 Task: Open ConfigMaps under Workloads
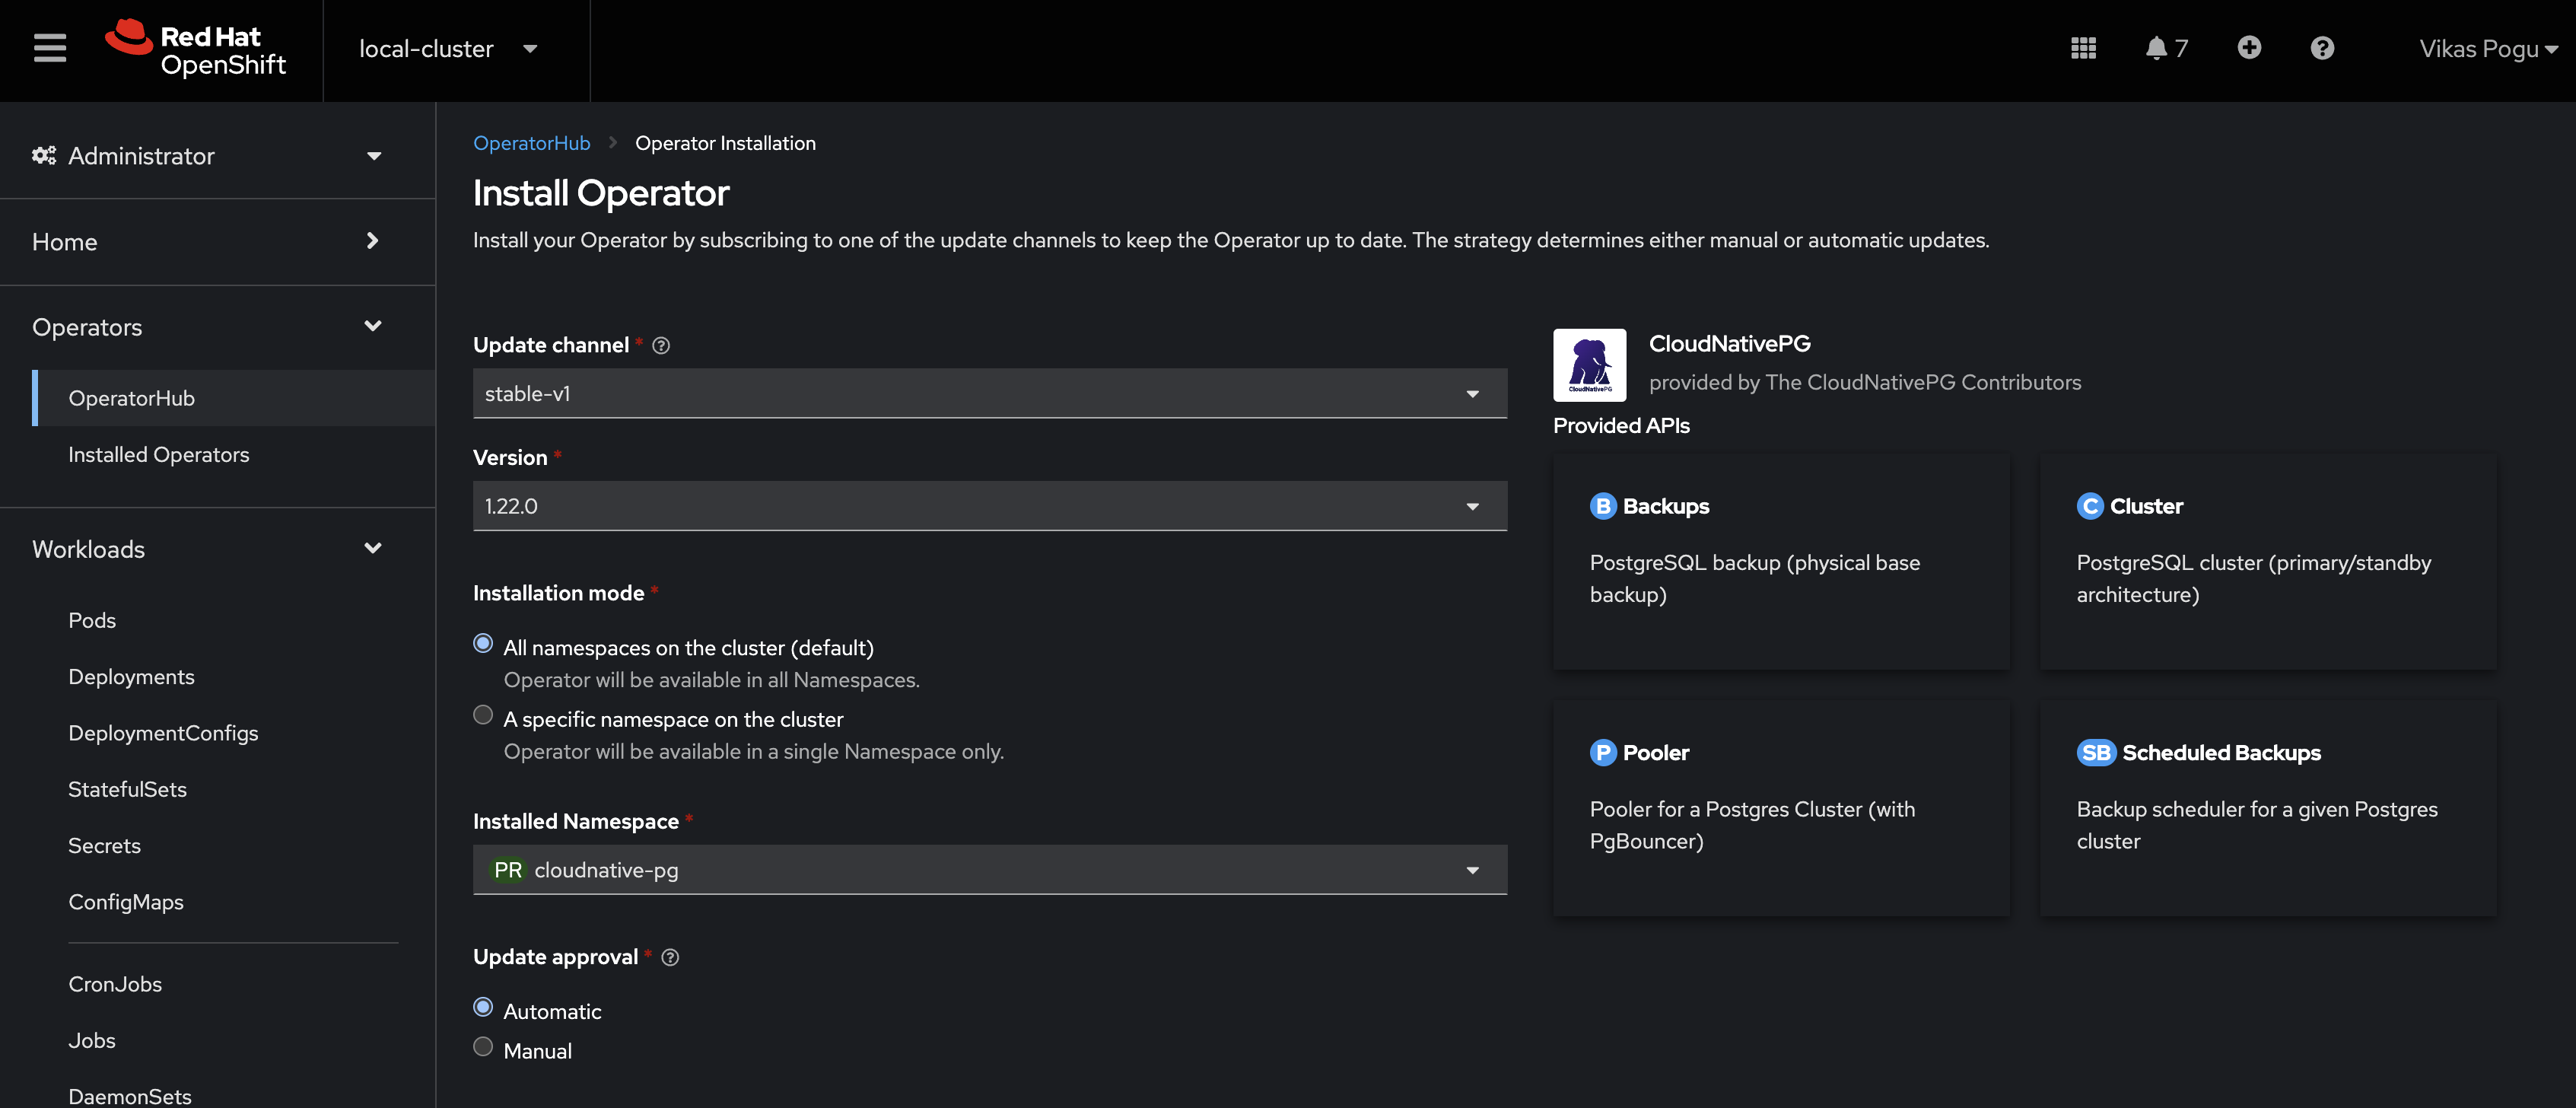point(126,902)
